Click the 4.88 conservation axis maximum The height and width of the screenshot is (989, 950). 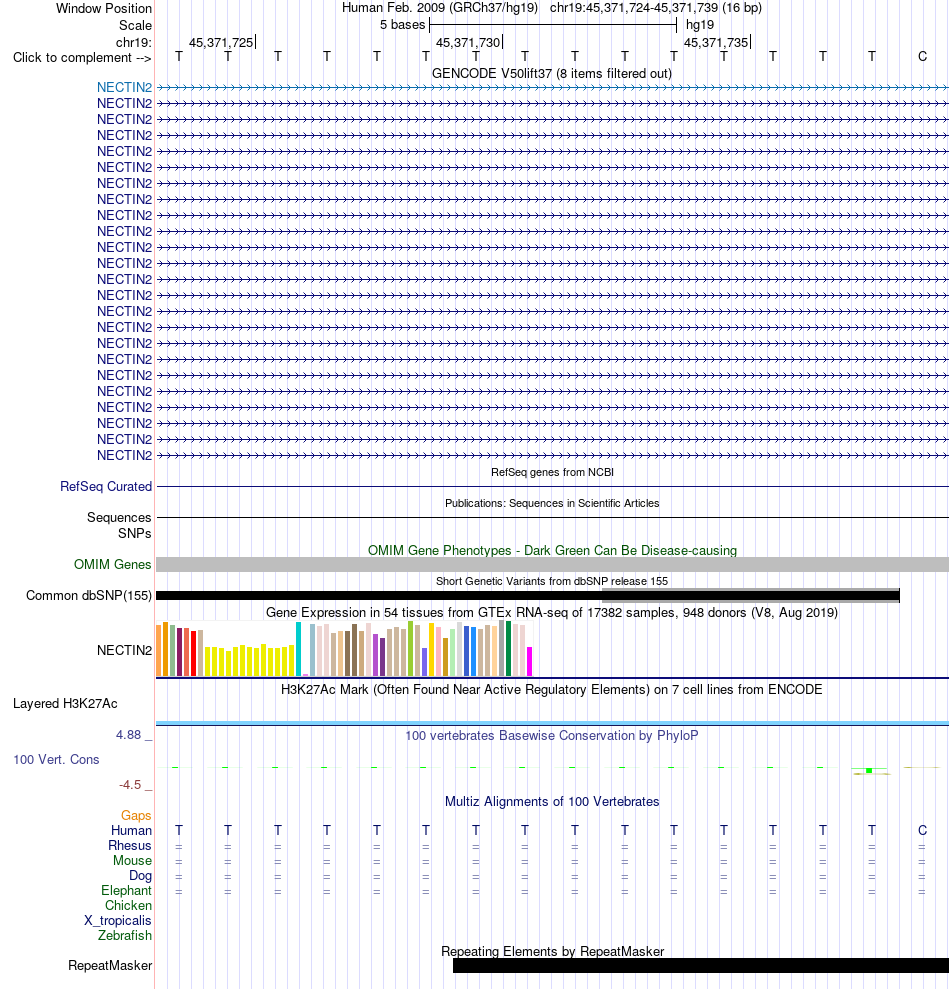point(129,735)
